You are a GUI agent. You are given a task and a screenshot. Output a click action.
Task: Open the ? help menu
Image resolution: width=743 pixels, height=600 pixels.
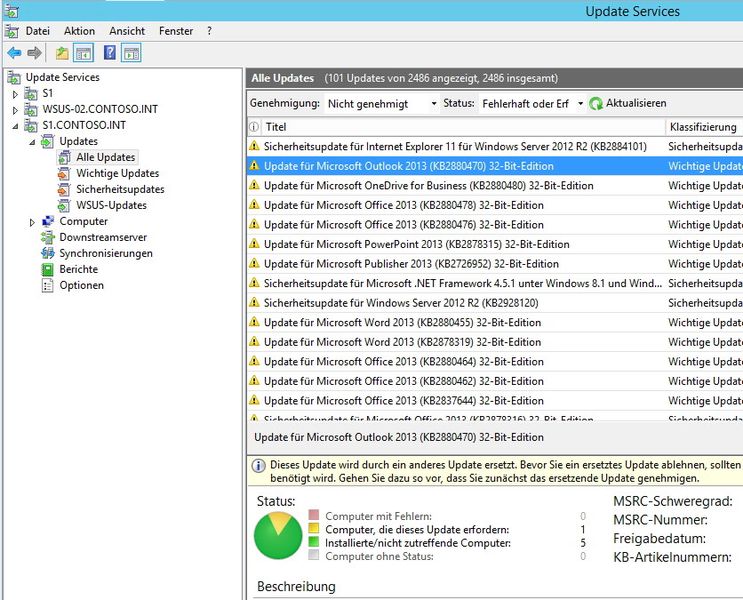pos(209,31)
